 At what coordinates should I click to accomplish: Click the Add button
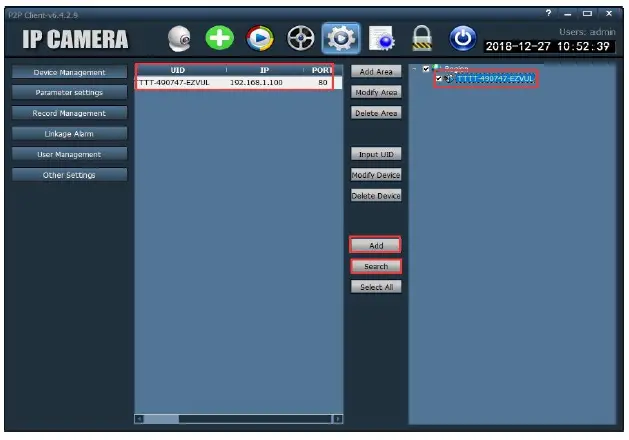(376, 245)
